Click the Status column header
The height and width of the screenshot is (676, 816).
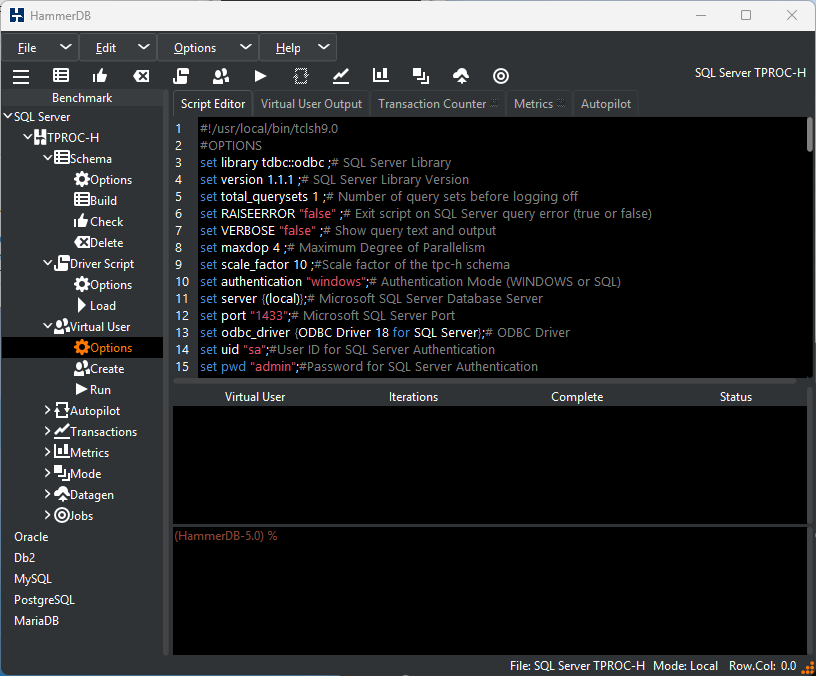[x=735, y=397]
